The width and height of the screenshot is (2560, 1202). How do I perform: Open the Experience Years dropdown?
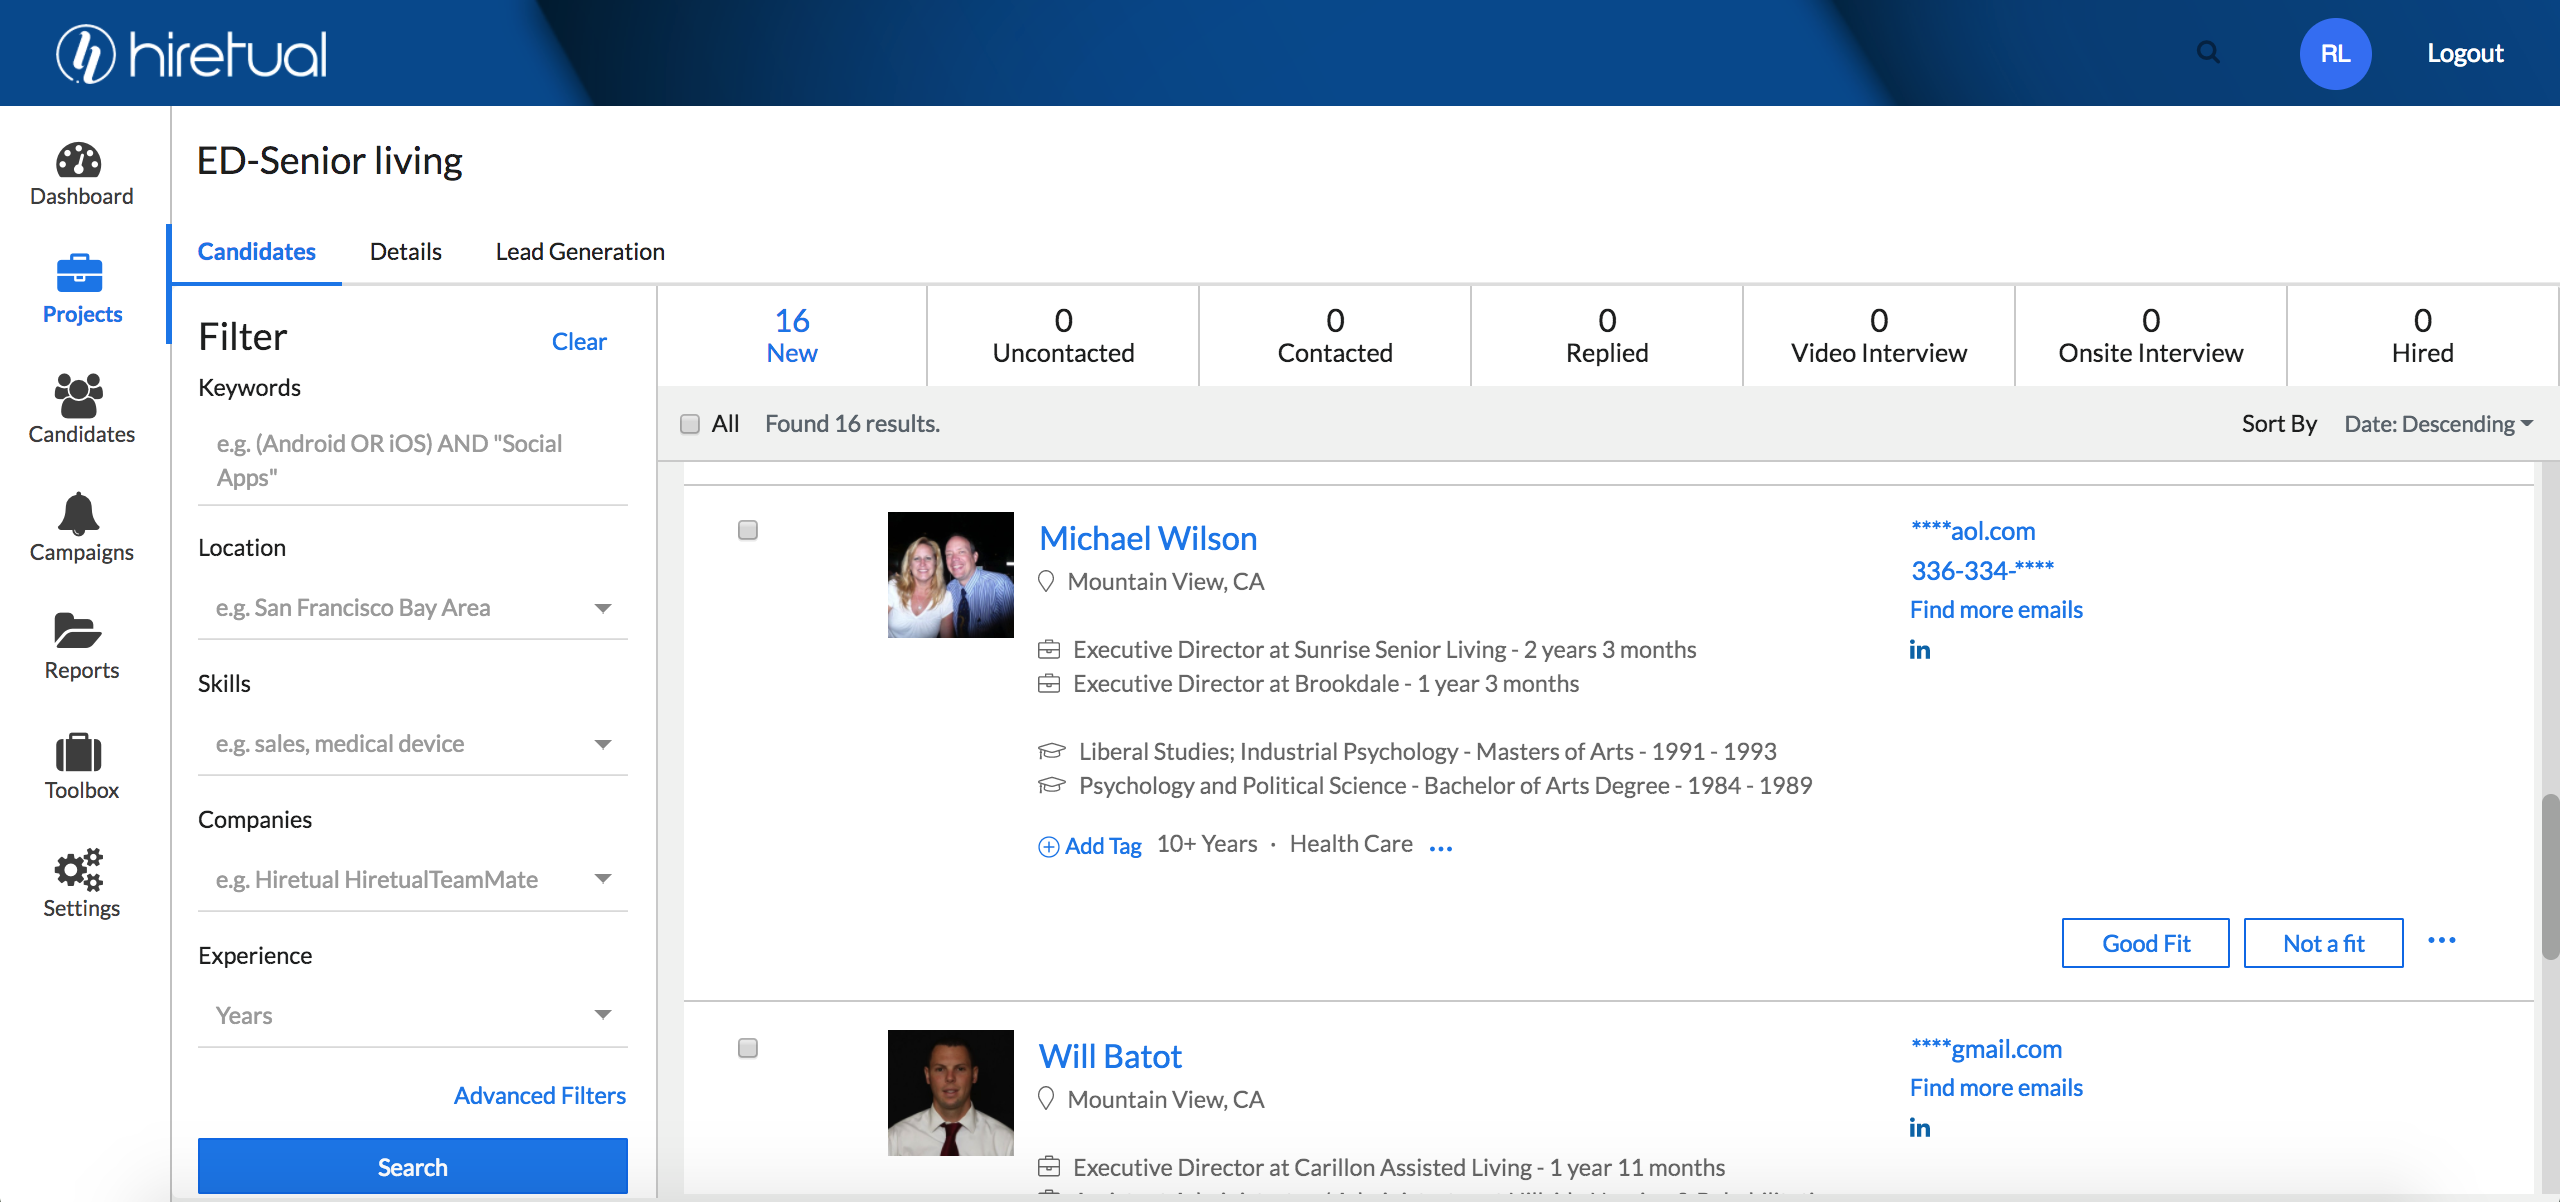[x=602, y=1015]
